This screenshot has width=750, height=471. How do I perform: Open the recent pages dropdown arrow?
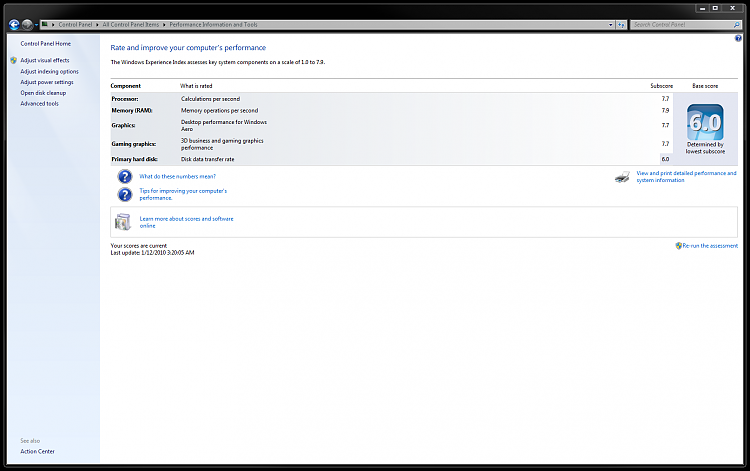36,25
